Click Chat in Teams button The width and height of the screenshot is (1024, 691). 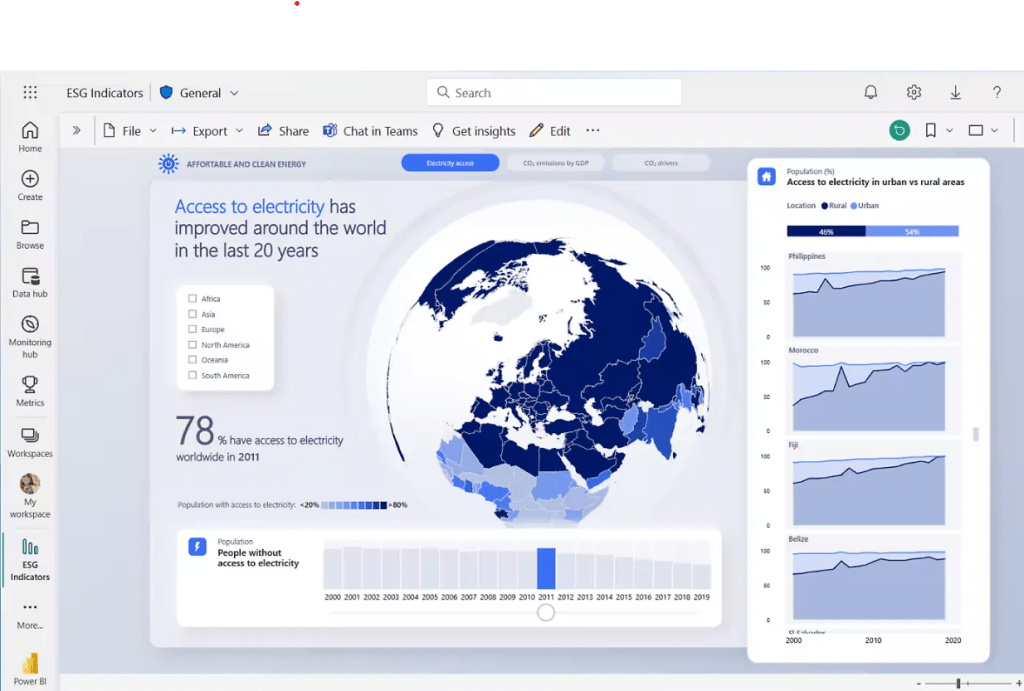coord(370,131)
